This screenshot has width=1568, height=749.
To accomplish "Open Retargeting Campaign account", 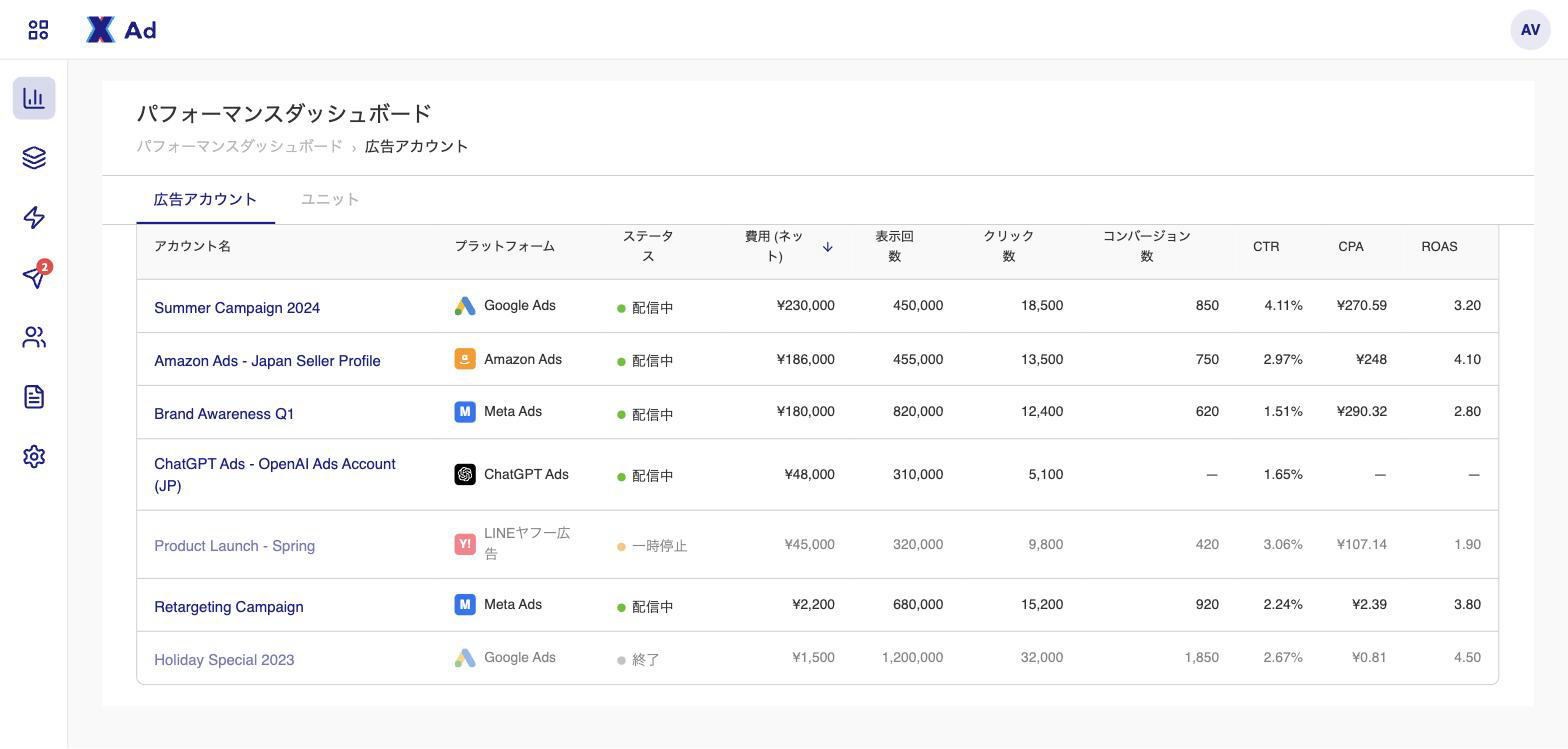I will pos(229,607).
